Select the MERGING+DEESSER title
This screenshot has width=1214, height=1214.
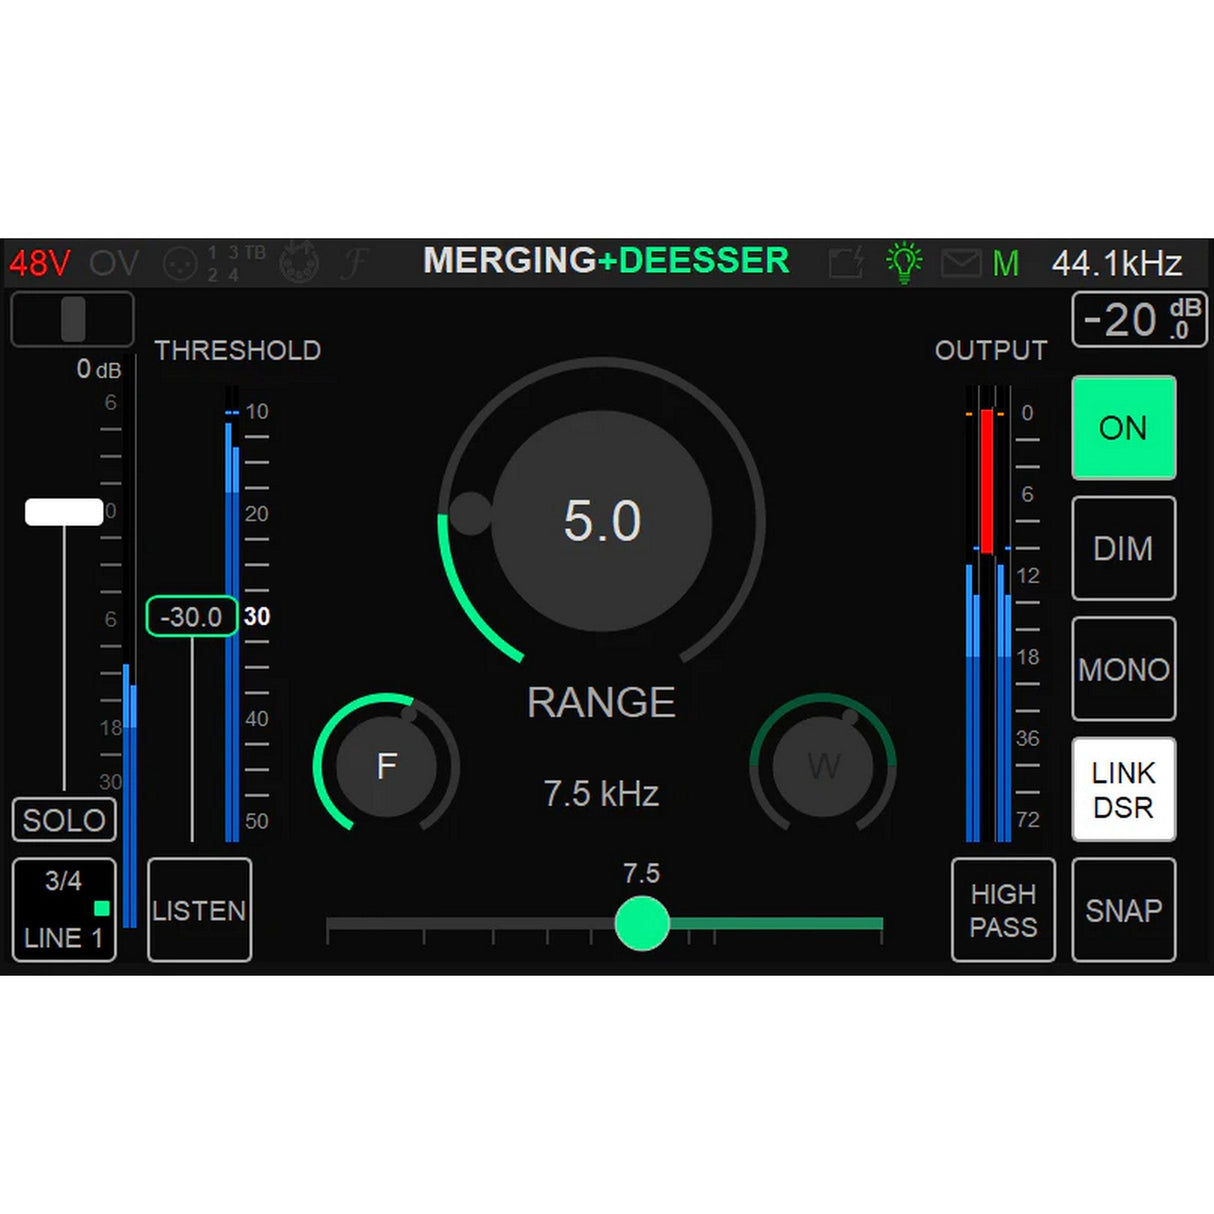click(x=605, y=261)
